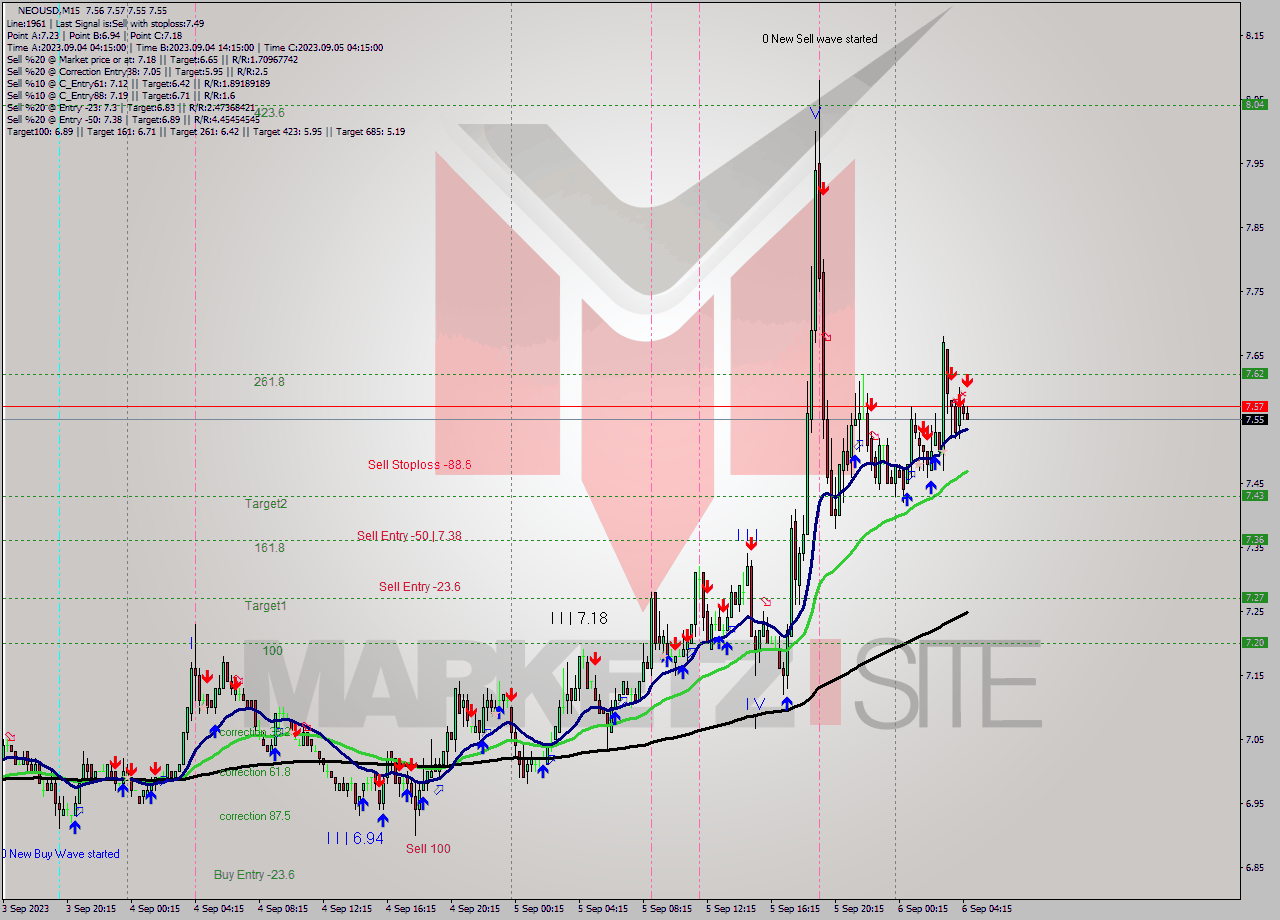Image resolution: width=1280 pixels, height=920 pixels.
Task: Select the 'correction 61.8' label
Action: pyautogui.click(x=255, y=772)
